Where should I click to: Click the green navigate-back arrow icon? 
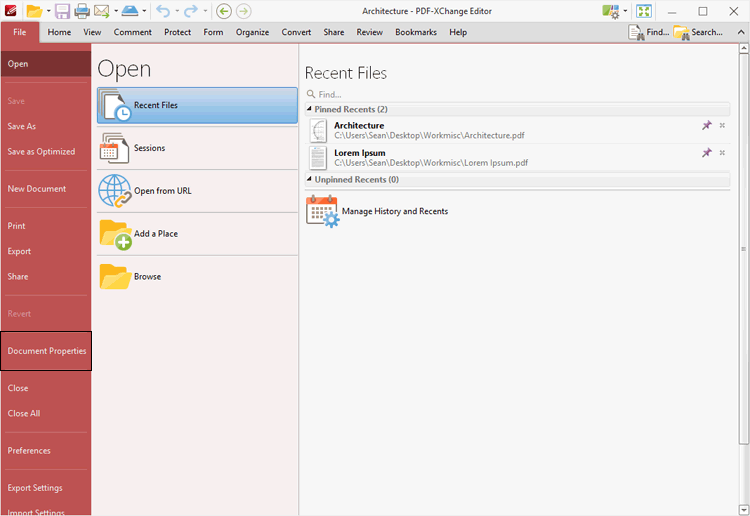pos(224,11)
